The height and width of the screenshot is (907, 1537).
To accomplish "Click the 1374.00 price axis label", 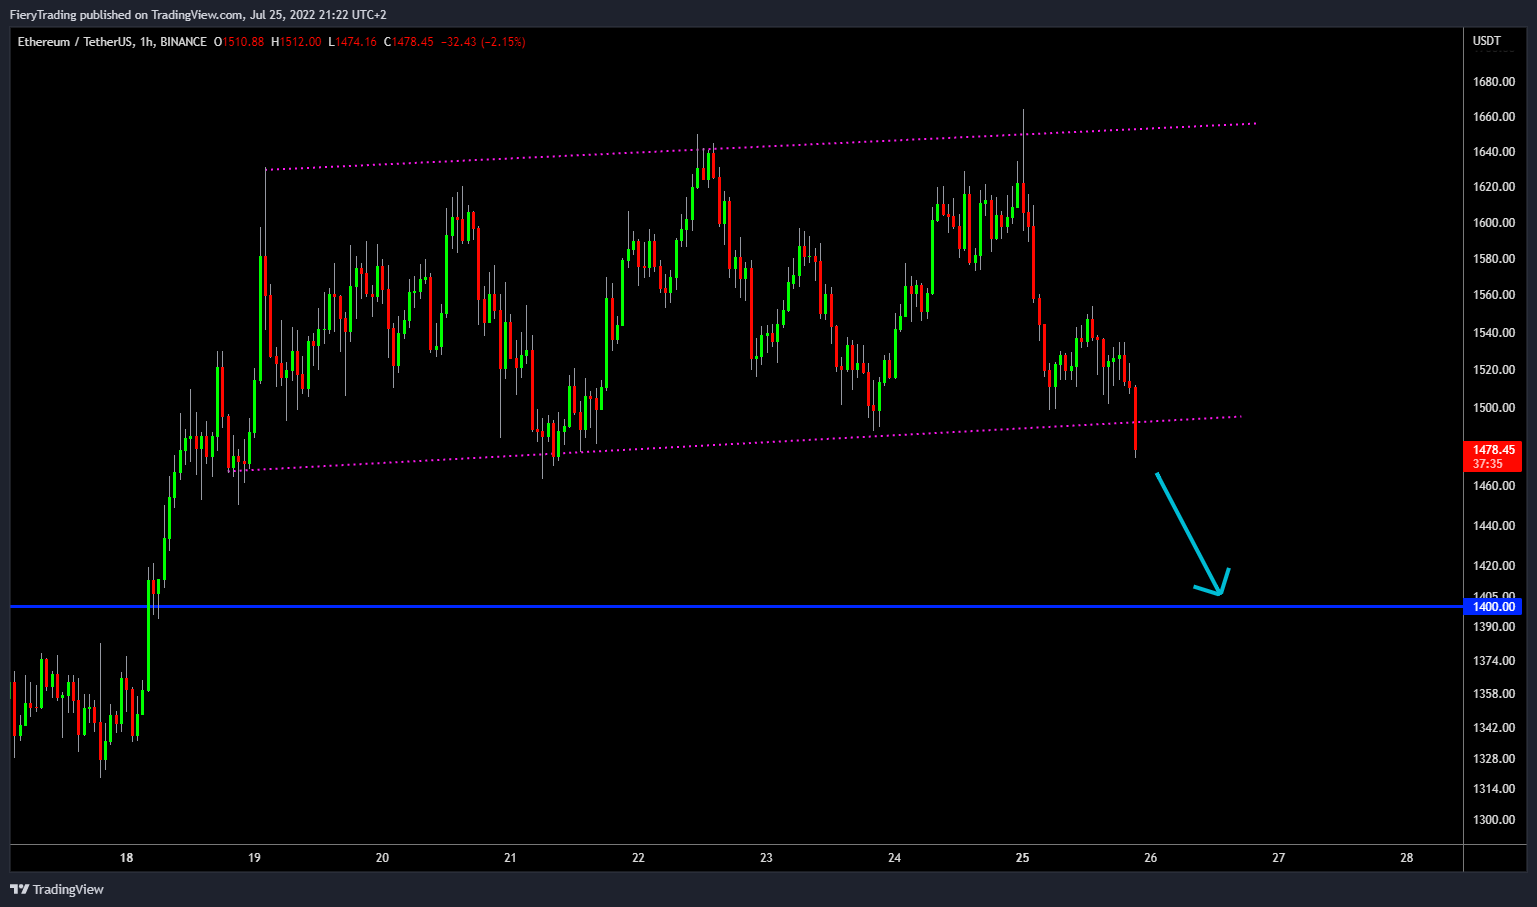I will (1493, 661).
